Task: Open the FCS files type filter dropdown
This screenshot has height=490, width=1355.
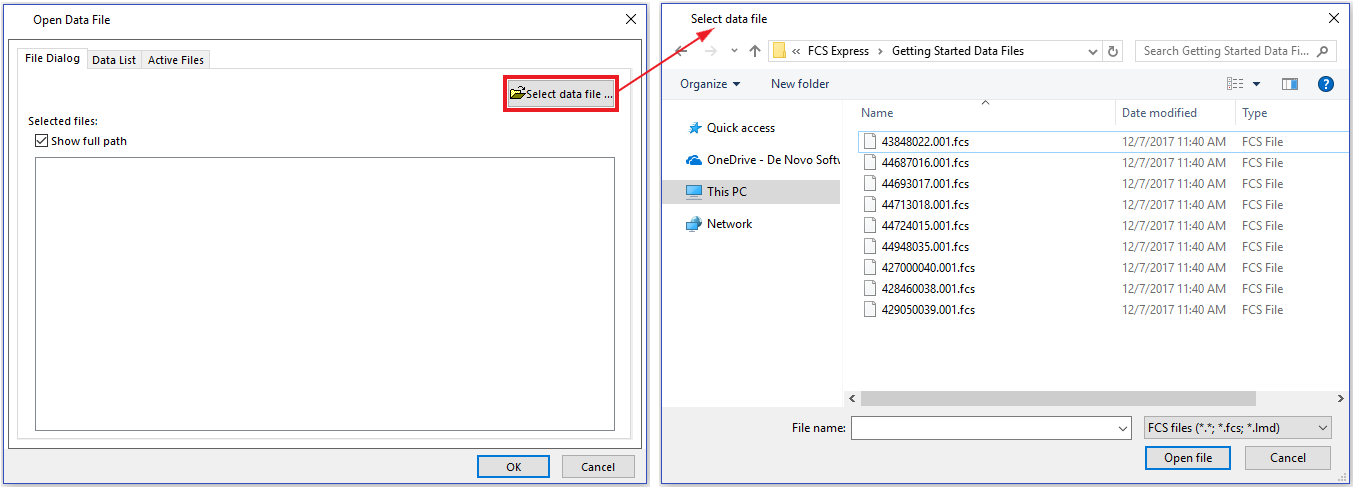Action: pos(1237,428)
